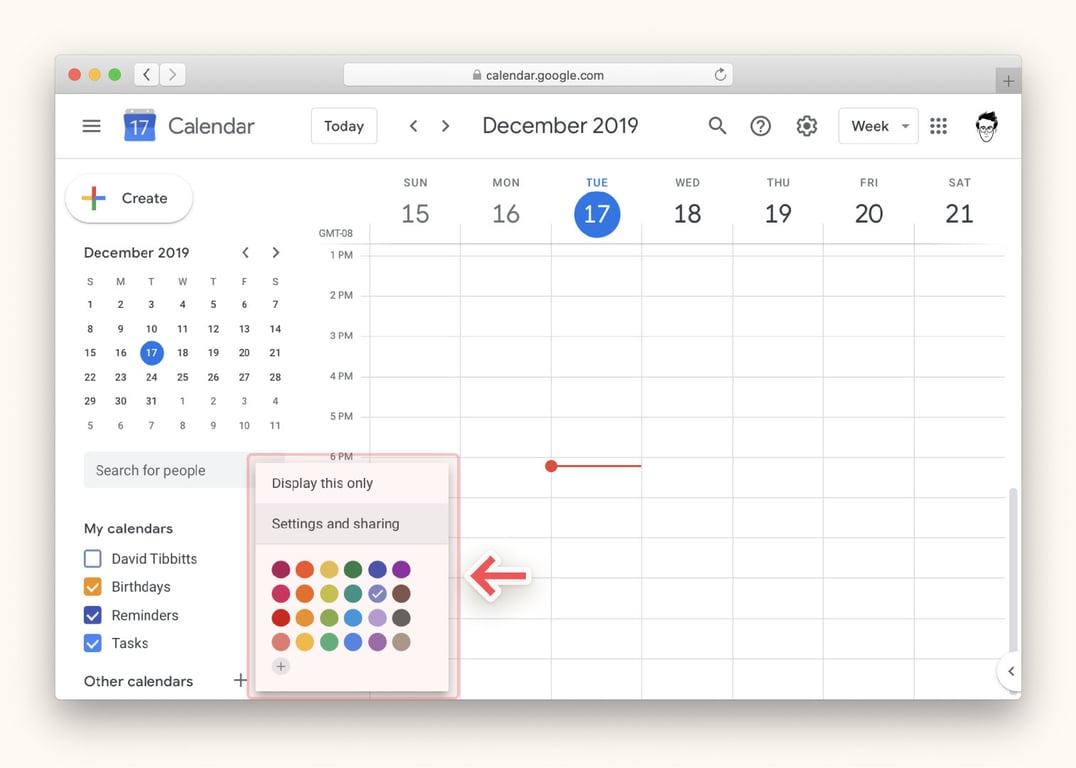Select 'Display this only' menu option
Image resolution: width=1076 pixels, height=768 pixels.
pyautogui.click(x=322, y=483)
